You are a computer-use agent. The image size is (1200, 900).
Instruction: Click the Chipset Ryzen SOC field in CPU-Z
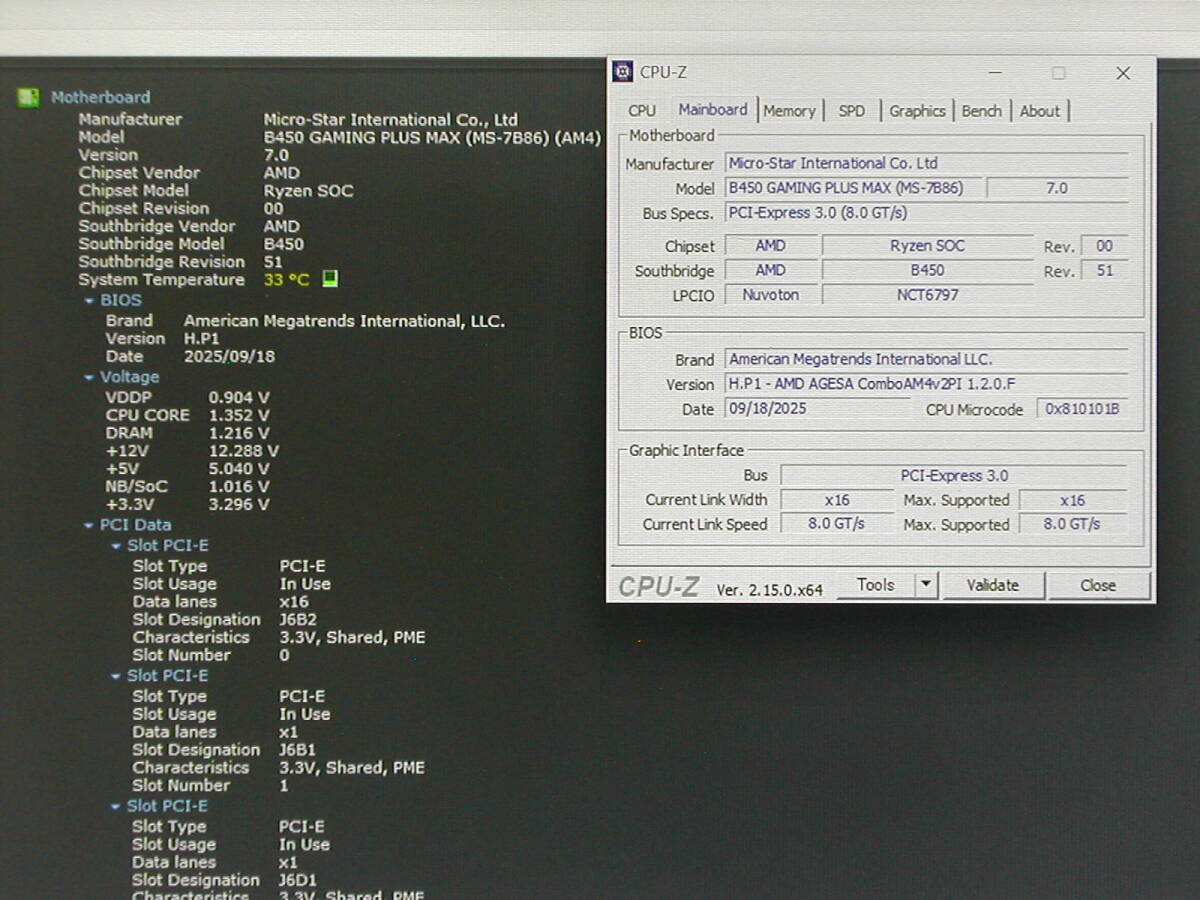click(x=927, y=246)
